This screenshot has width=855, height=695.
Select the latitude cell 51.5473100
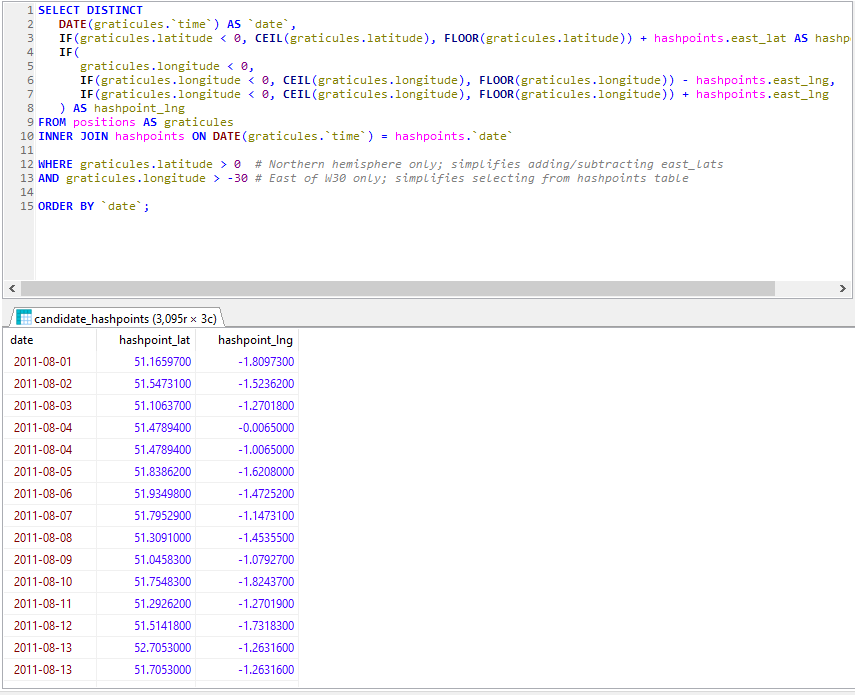tap(162, 384)
